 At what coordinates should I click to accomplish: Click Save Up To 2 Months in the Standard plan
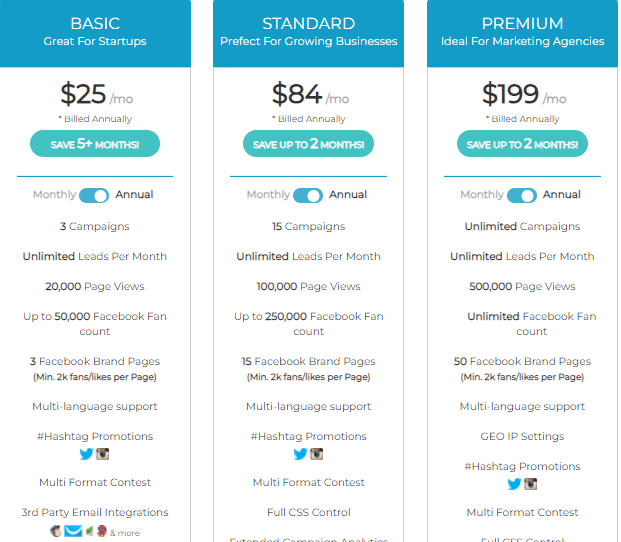[x=309, y=144]
